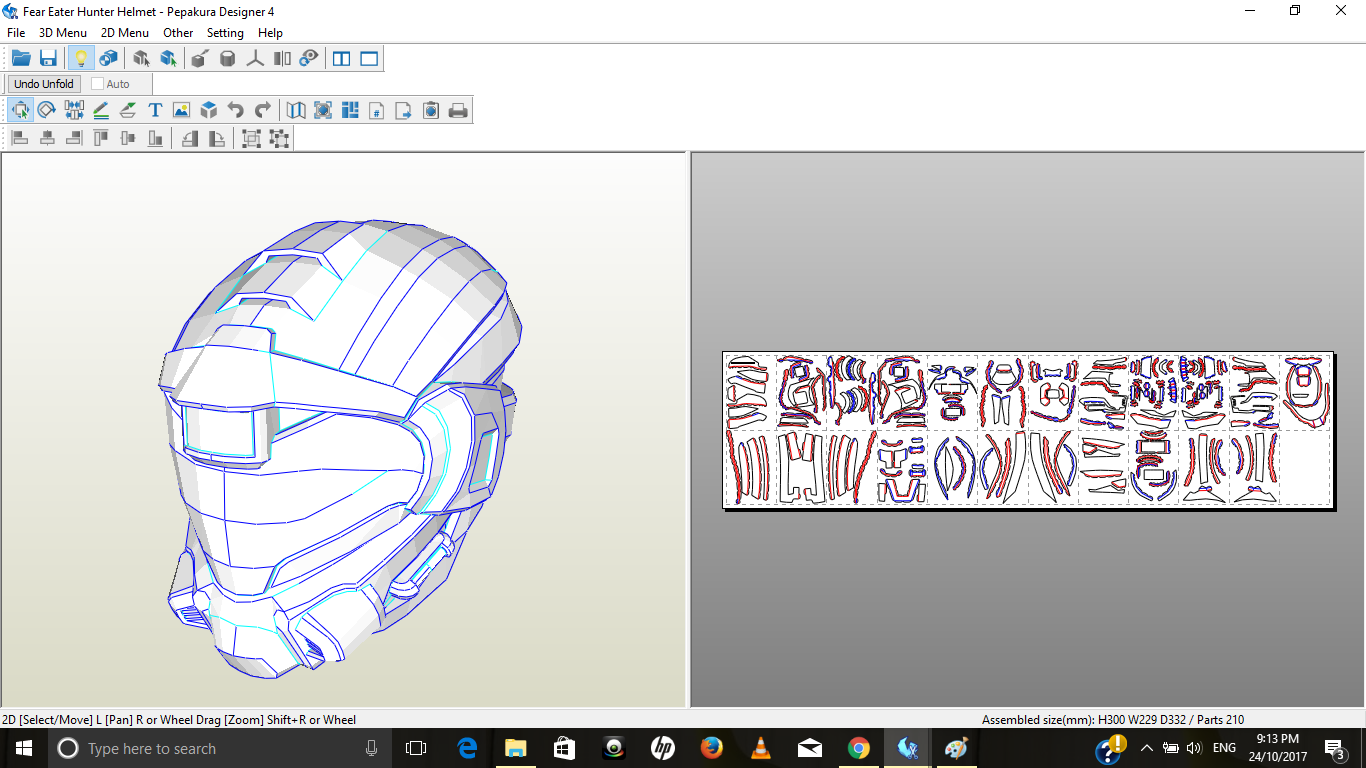The image size is (1366, 768).
Task: Click the 'Type here to search' taskbar box
Action: coord(221,748)
